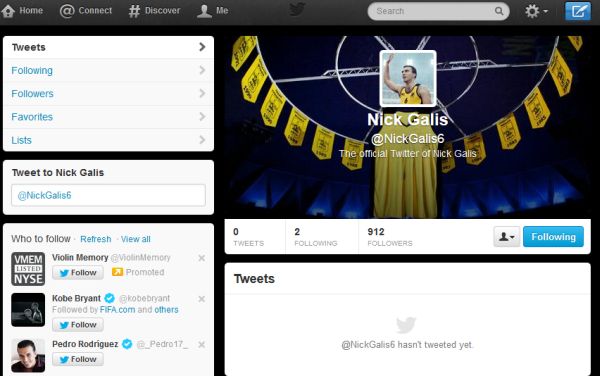
Task: Open the FIFA.com link
Action: [117, 310]
